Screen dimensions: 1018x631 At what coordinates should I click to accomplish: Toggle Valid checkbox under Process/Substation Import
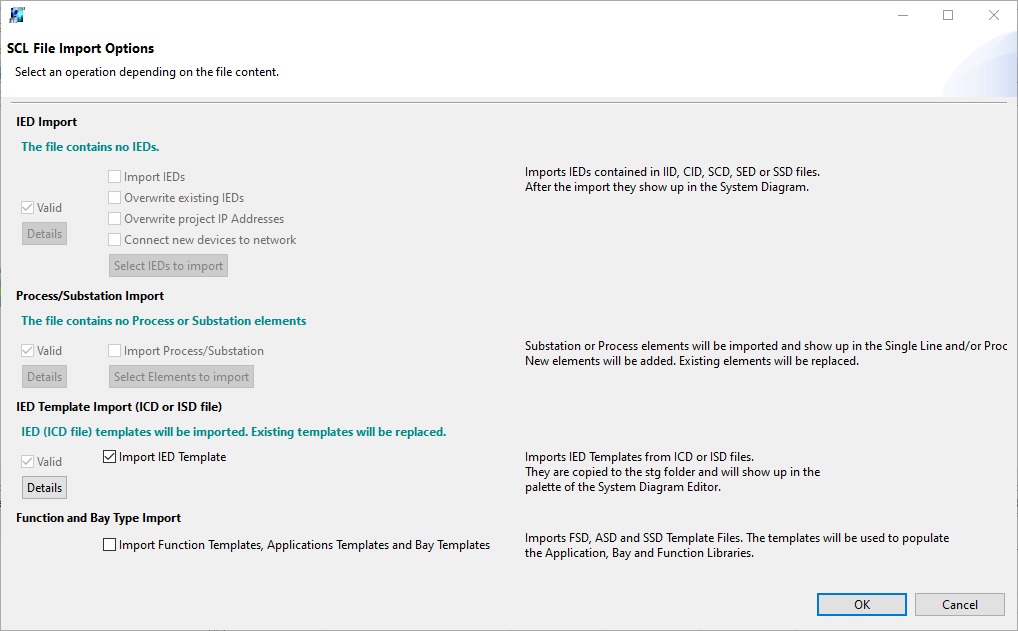28,351
